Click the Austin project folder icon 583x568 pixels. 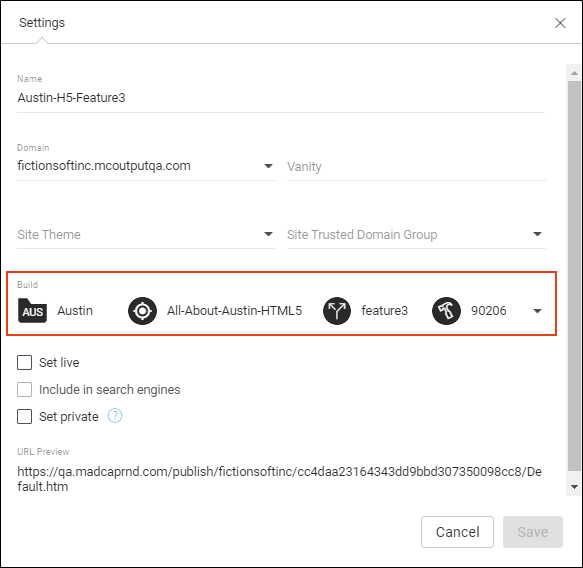(32, 310)
